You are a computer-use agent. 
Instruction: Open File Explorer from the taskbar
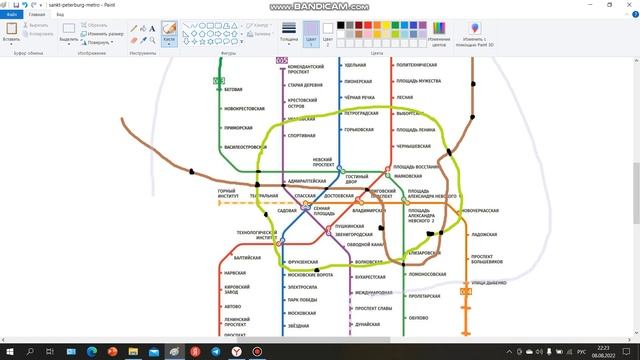(x=133, y=351)
